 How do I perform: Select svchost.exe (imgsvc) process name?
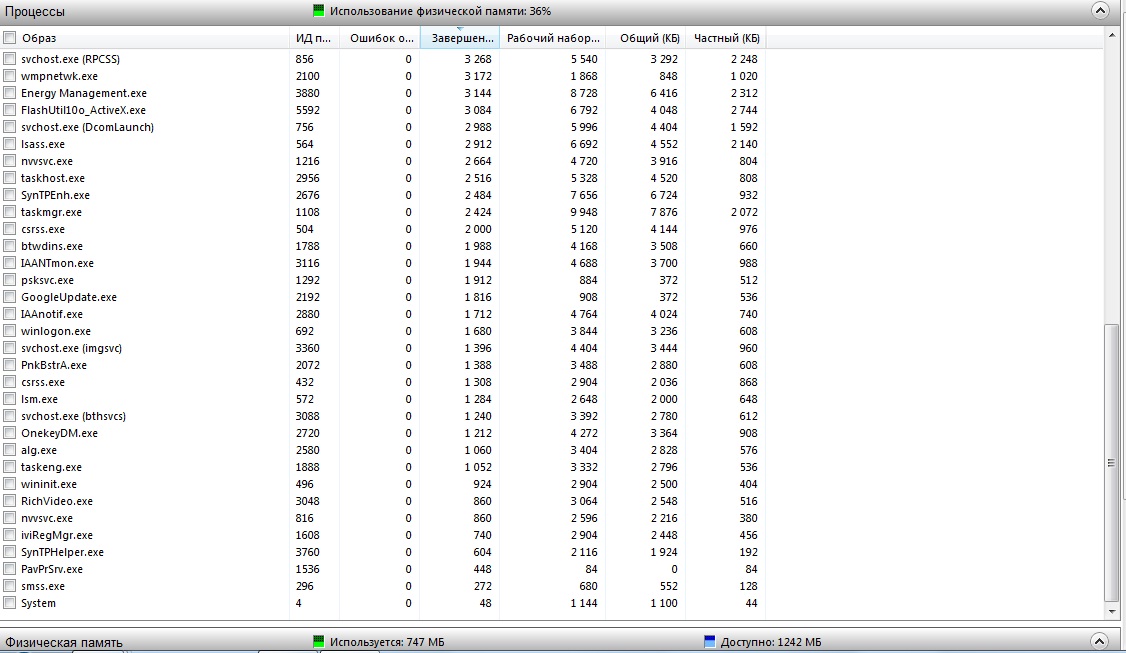(71, 348)
